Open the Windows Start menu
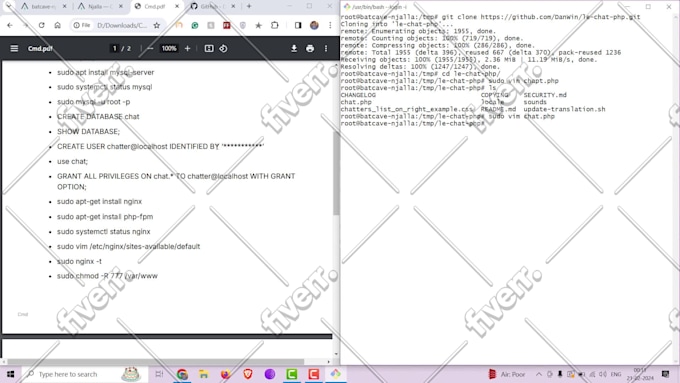680x383 pixels. click(x=10, y=374)
